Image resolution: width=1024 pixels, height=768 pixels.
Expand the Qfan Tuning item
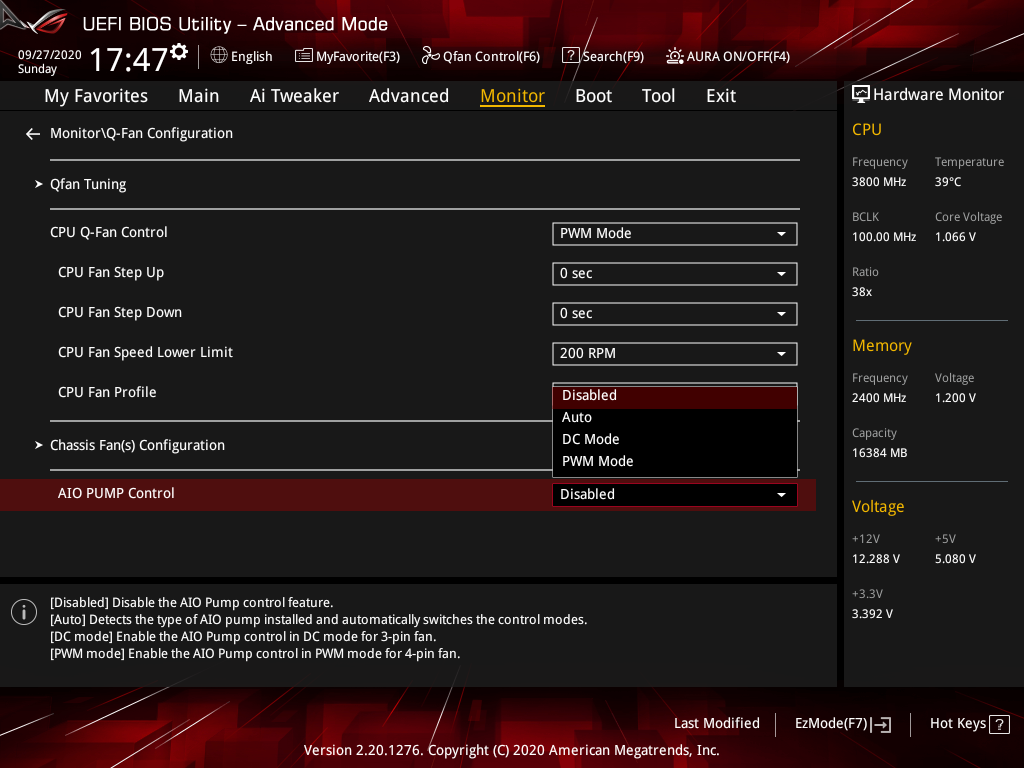88,184
